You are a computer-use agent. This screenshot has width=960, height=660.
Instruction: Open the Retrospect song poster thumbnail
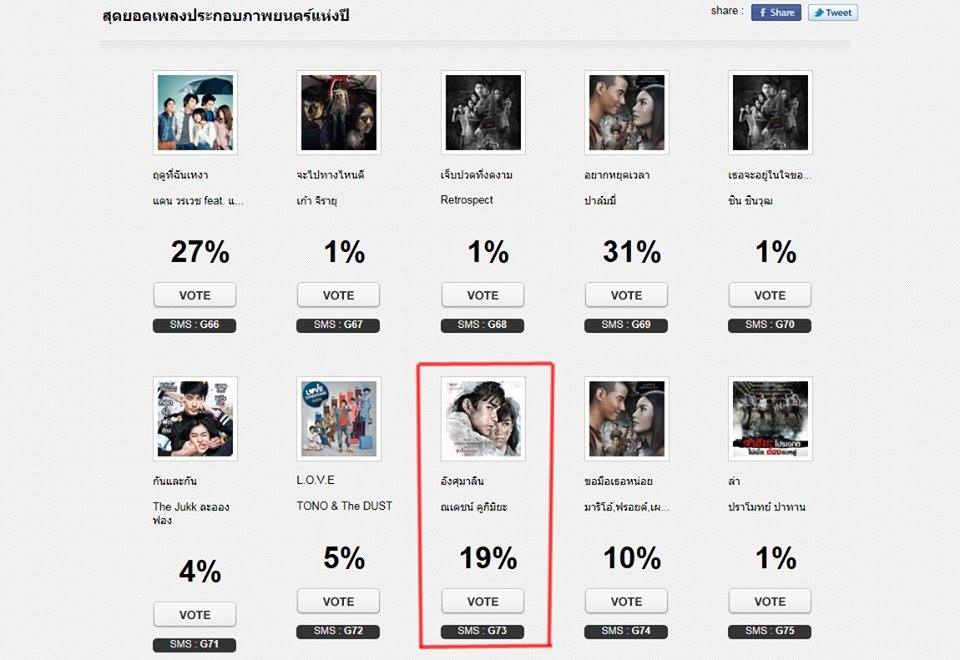point(483,113)
